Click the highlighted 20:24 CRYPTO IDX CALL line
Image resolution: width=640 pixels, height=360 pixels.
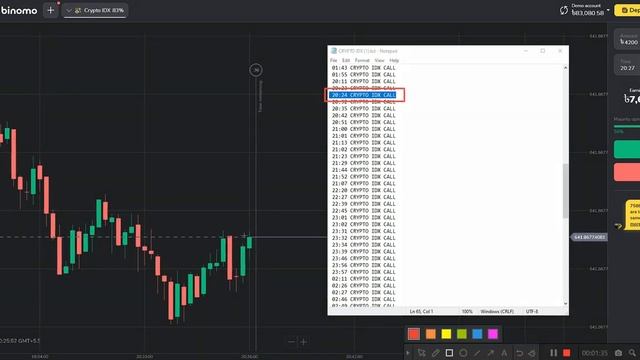click(x=364, y=95)
